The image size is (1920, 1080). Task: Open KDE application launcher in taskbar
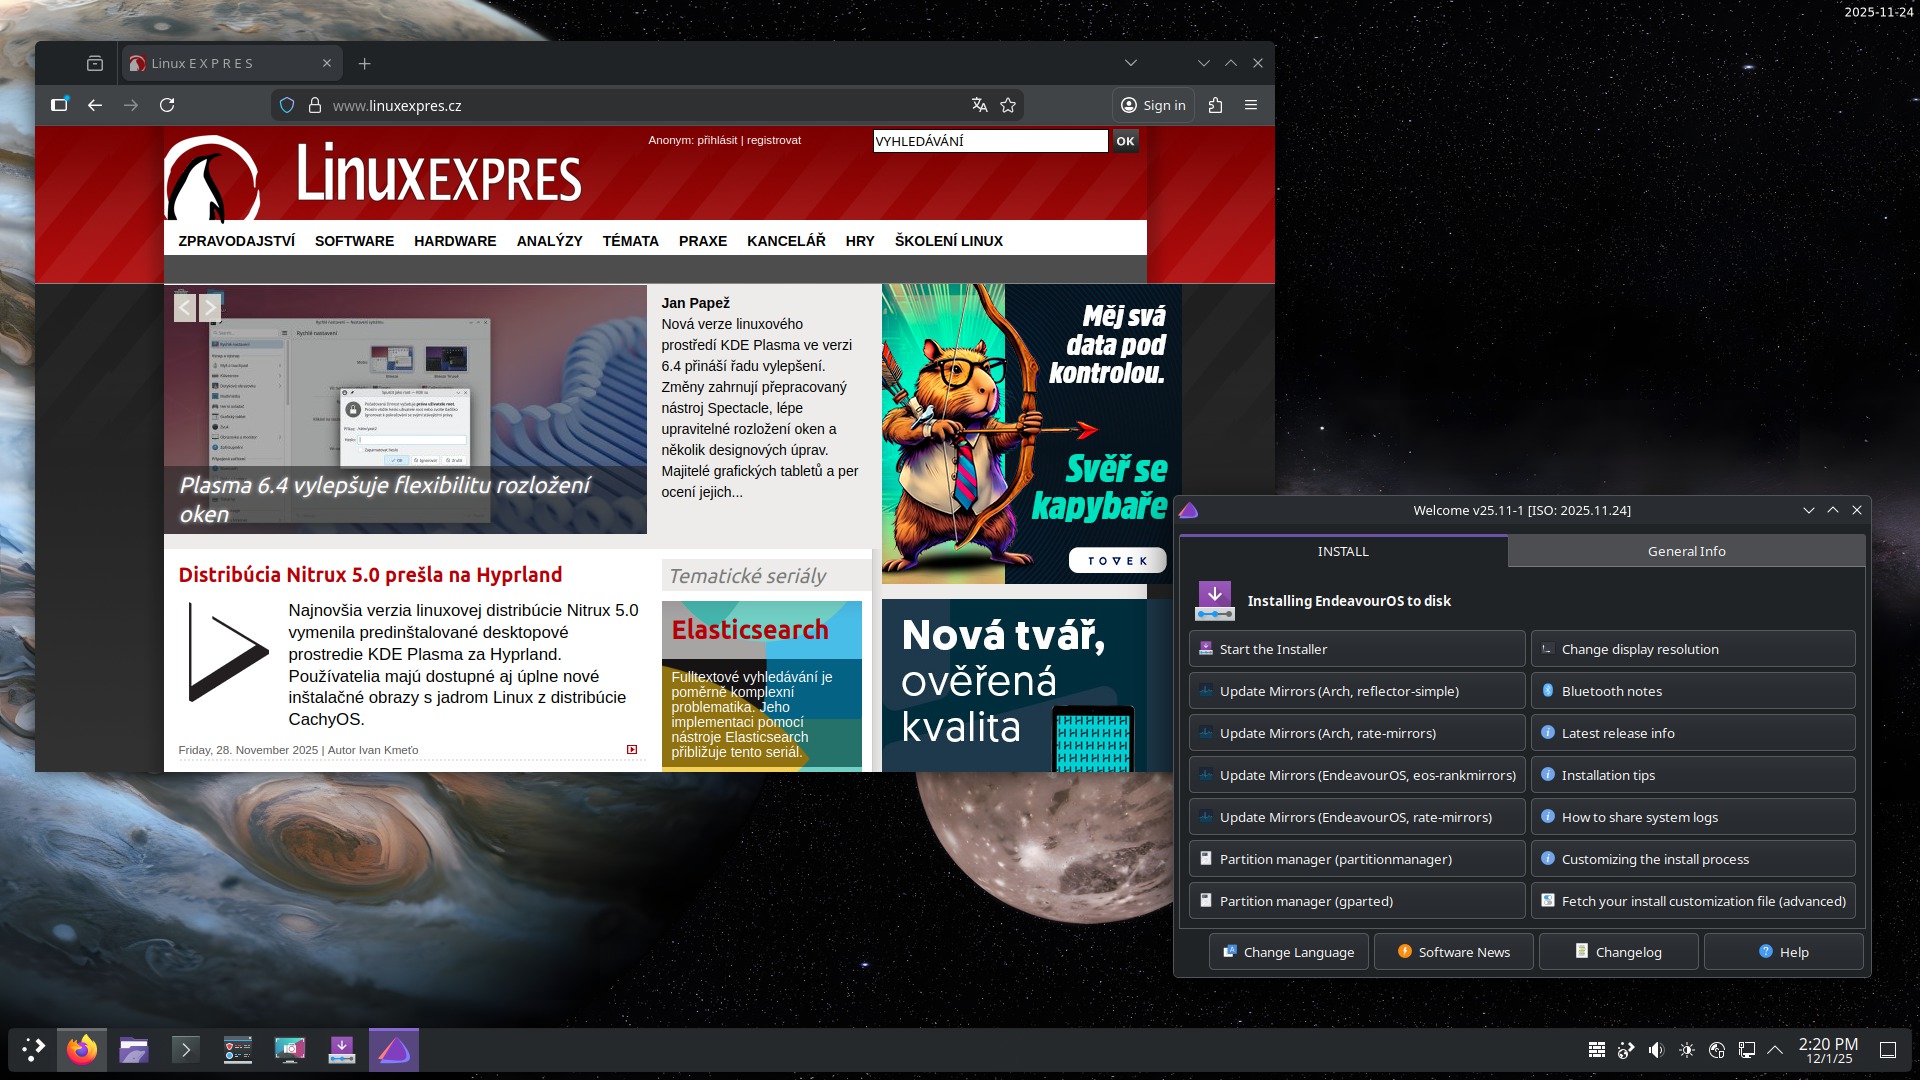pos(33,1049)
